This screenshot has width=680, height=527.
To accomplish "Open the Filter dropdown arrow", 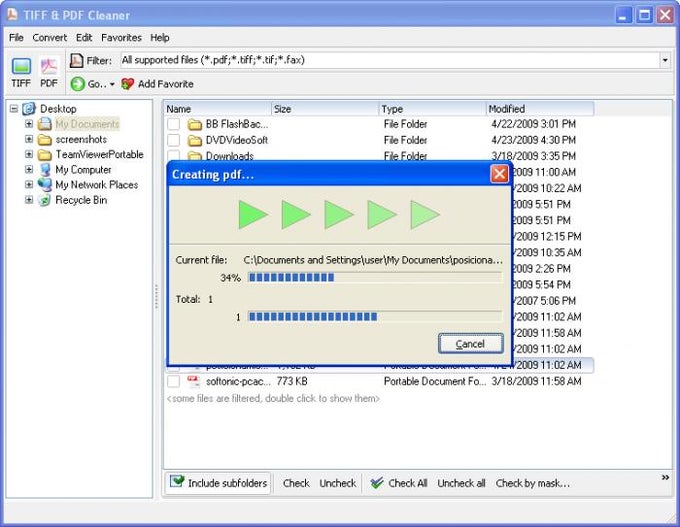I will (665, 60).
